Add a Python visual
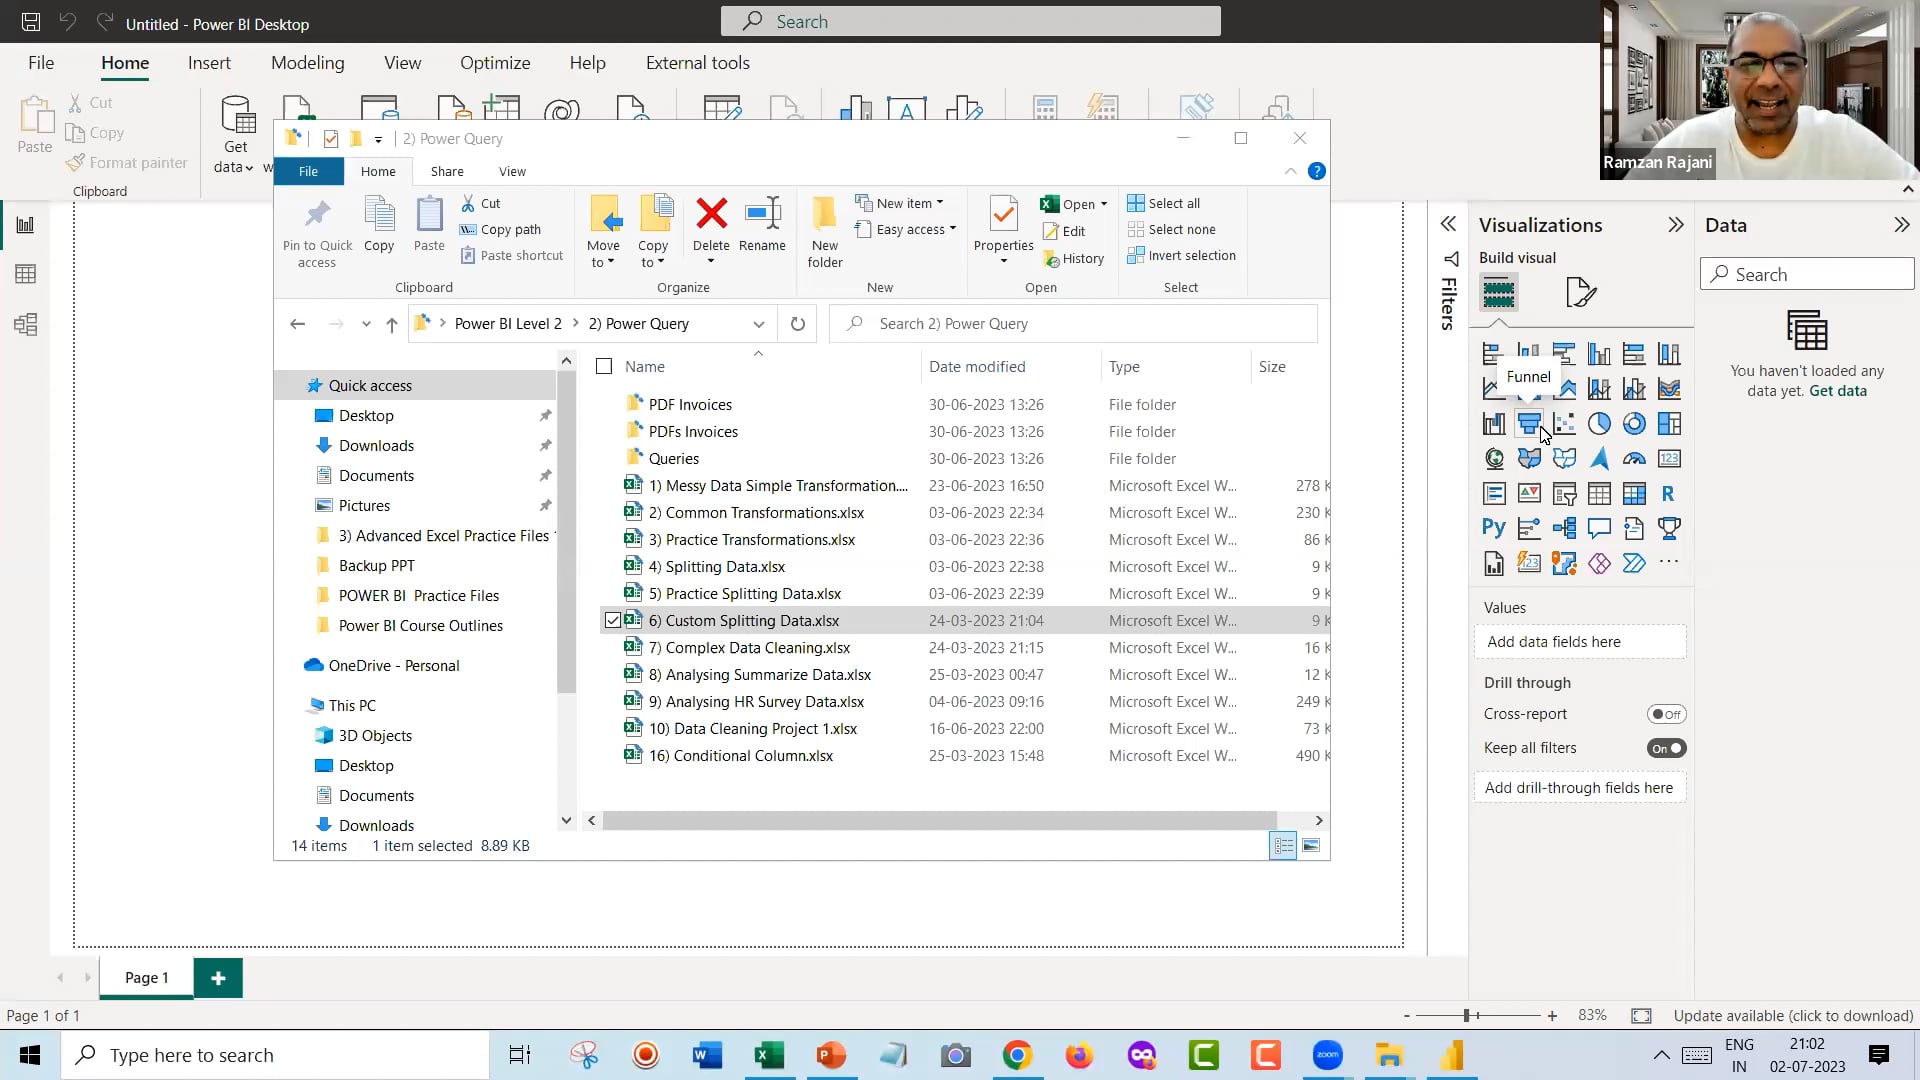The height and width of the screenshot is (1080, 1920). tap(1493, 528)
